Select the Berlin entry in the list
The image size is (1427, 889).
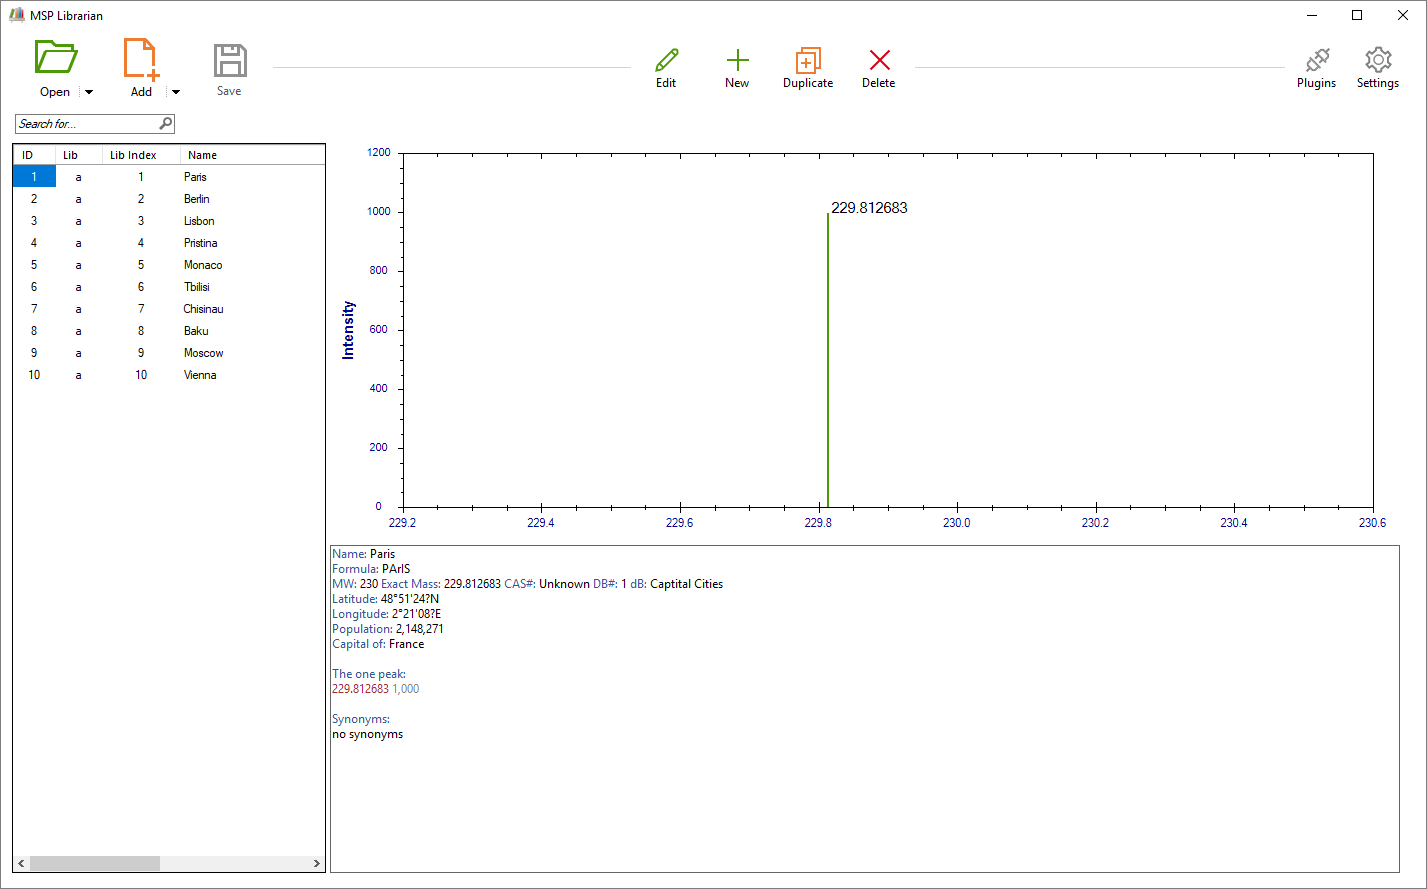click(x=196, y=199)
